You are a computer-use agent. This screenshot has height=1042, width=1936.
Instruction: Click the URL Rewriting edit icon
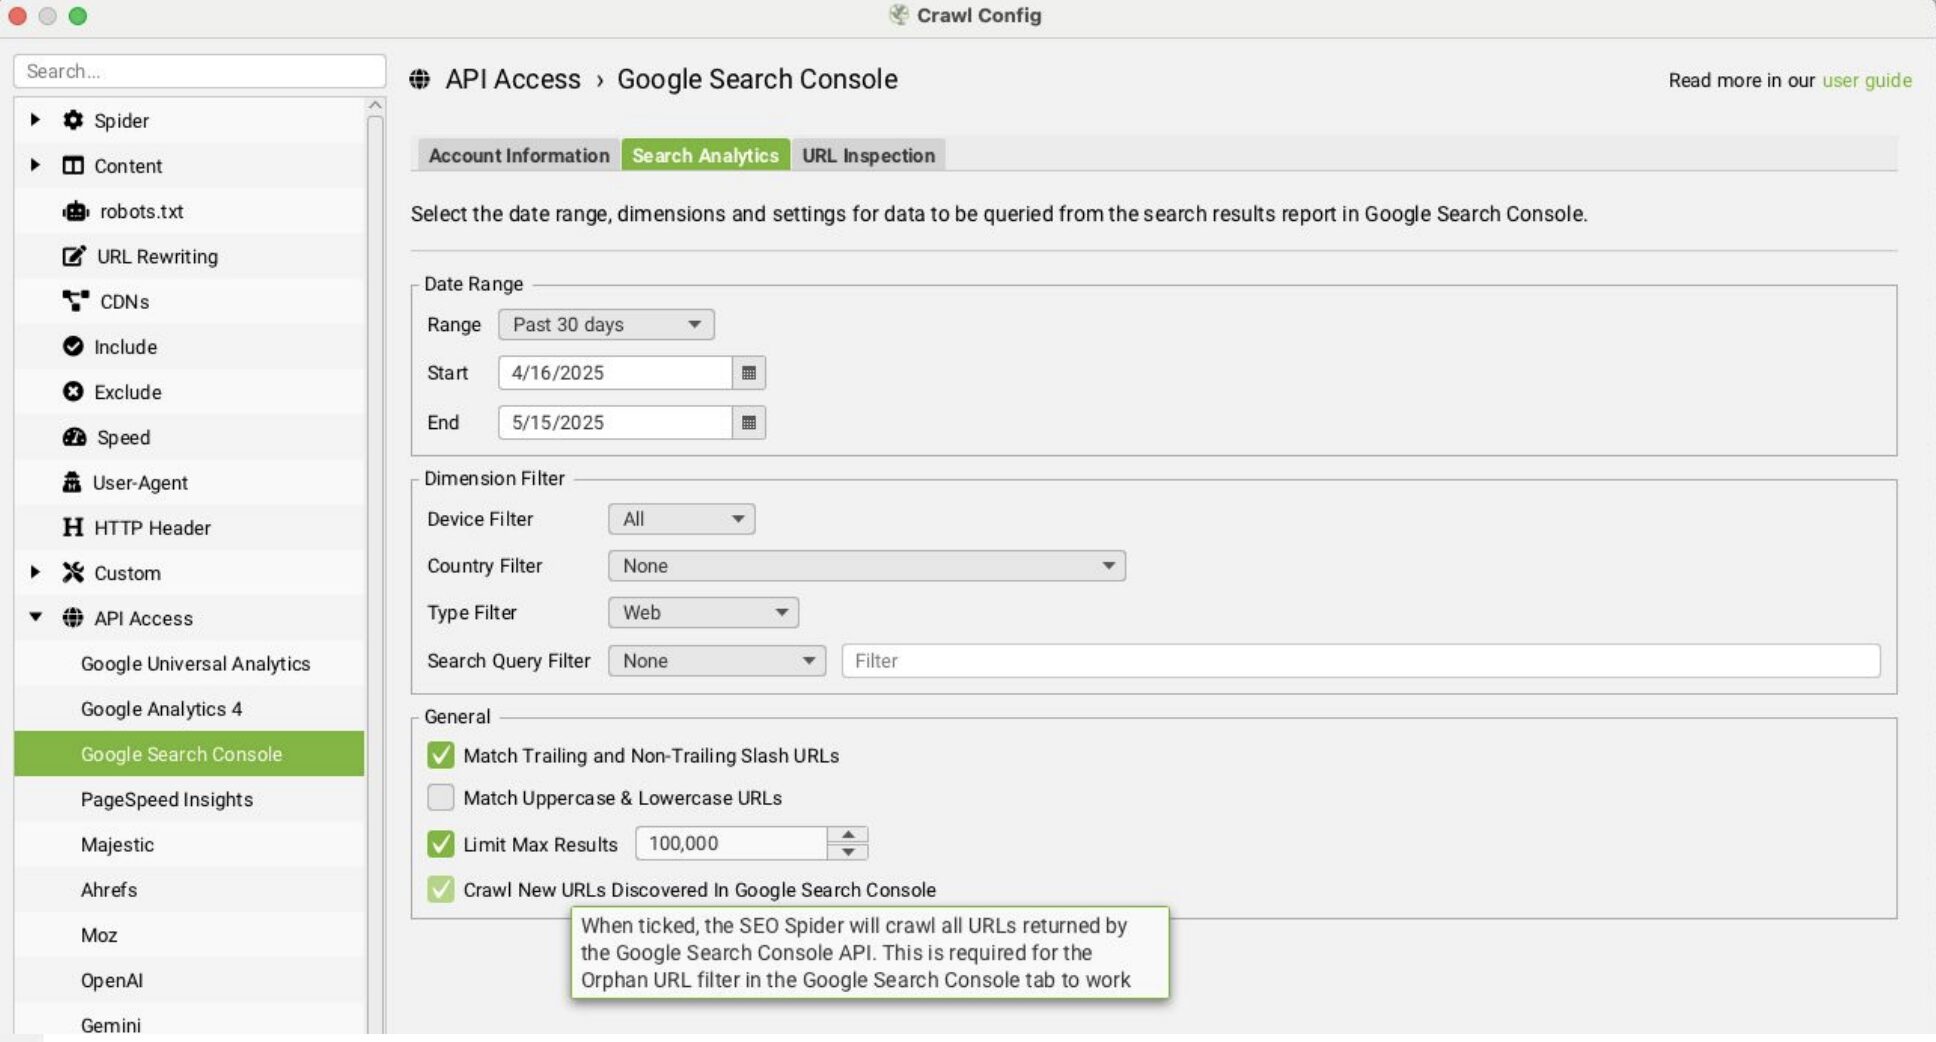pos(74,256)
